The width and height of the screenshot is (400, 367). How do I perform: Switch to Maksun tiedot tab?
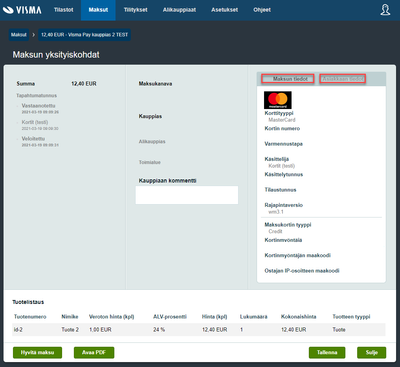coord(288,79)
